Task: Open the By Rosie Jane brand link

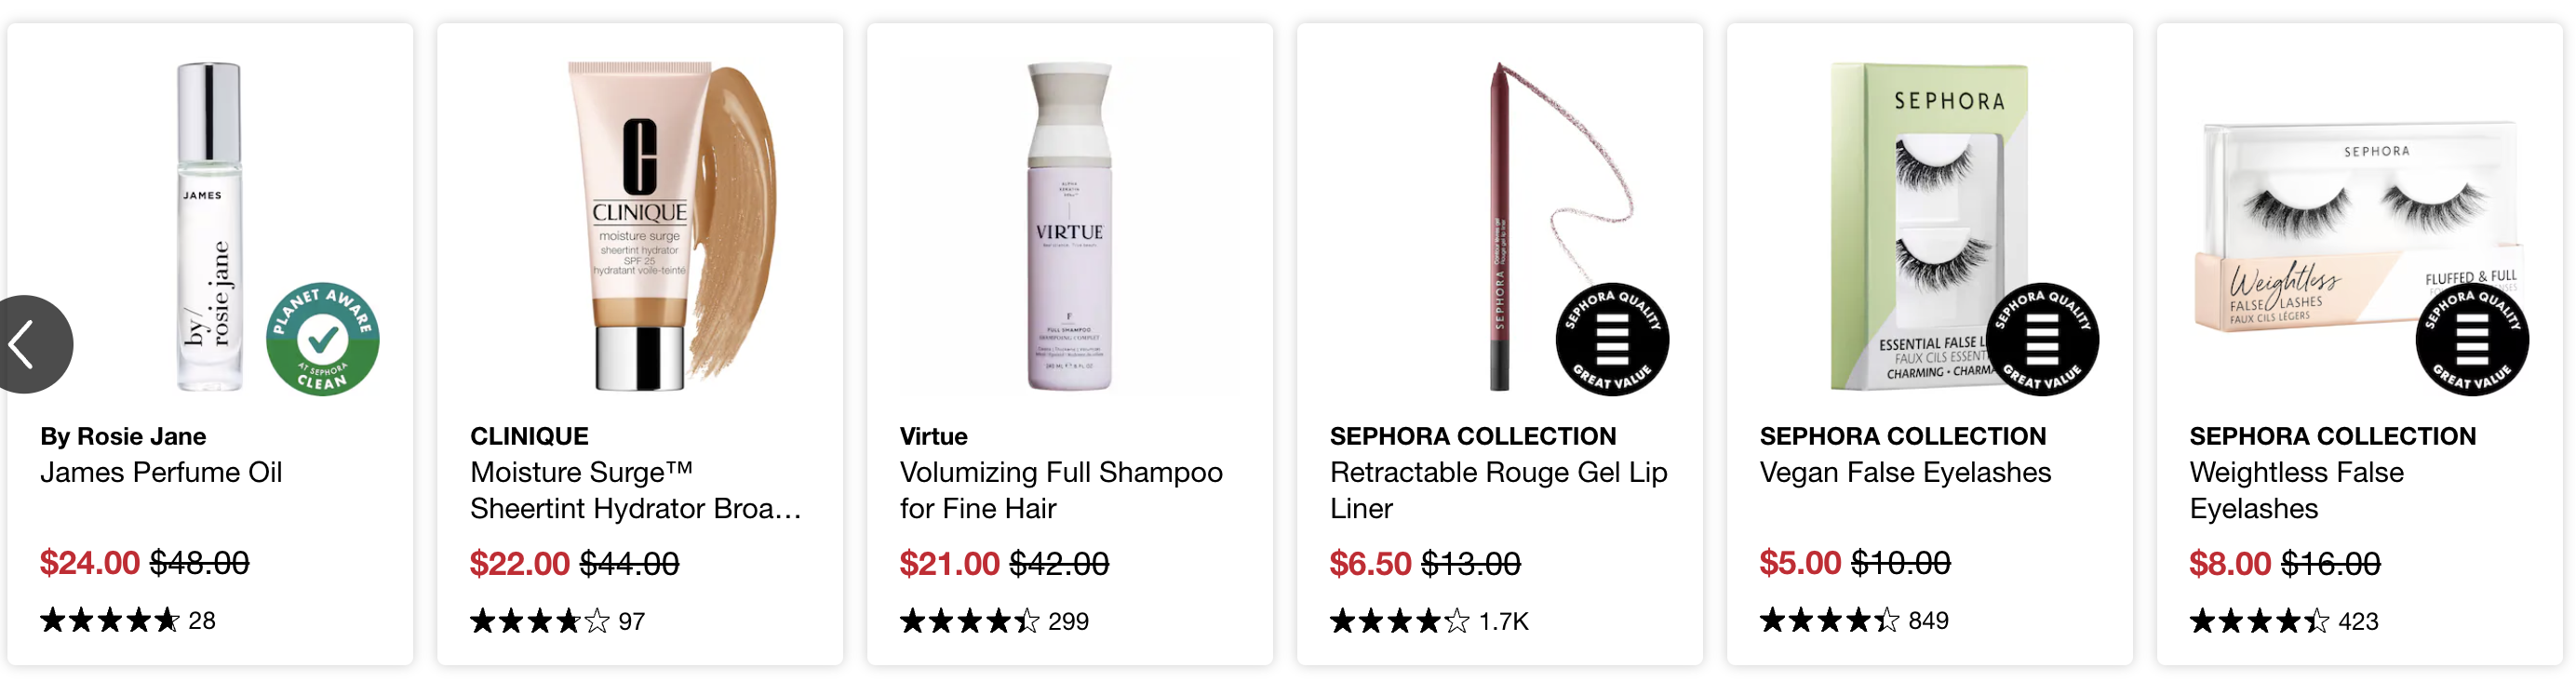Action: point(123,436)
